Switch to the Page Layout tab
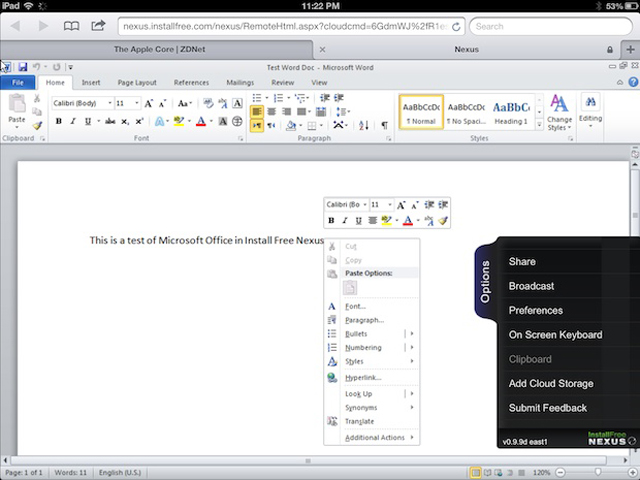 point(137,82)
